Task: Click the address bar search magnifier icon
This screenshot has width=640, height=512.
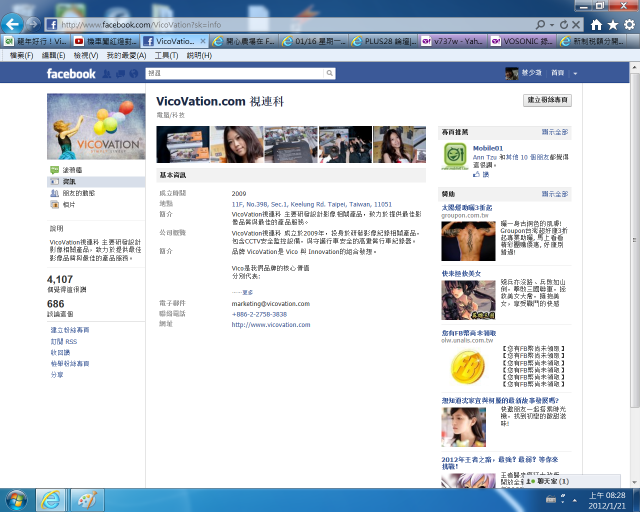Action: (540, 25)
